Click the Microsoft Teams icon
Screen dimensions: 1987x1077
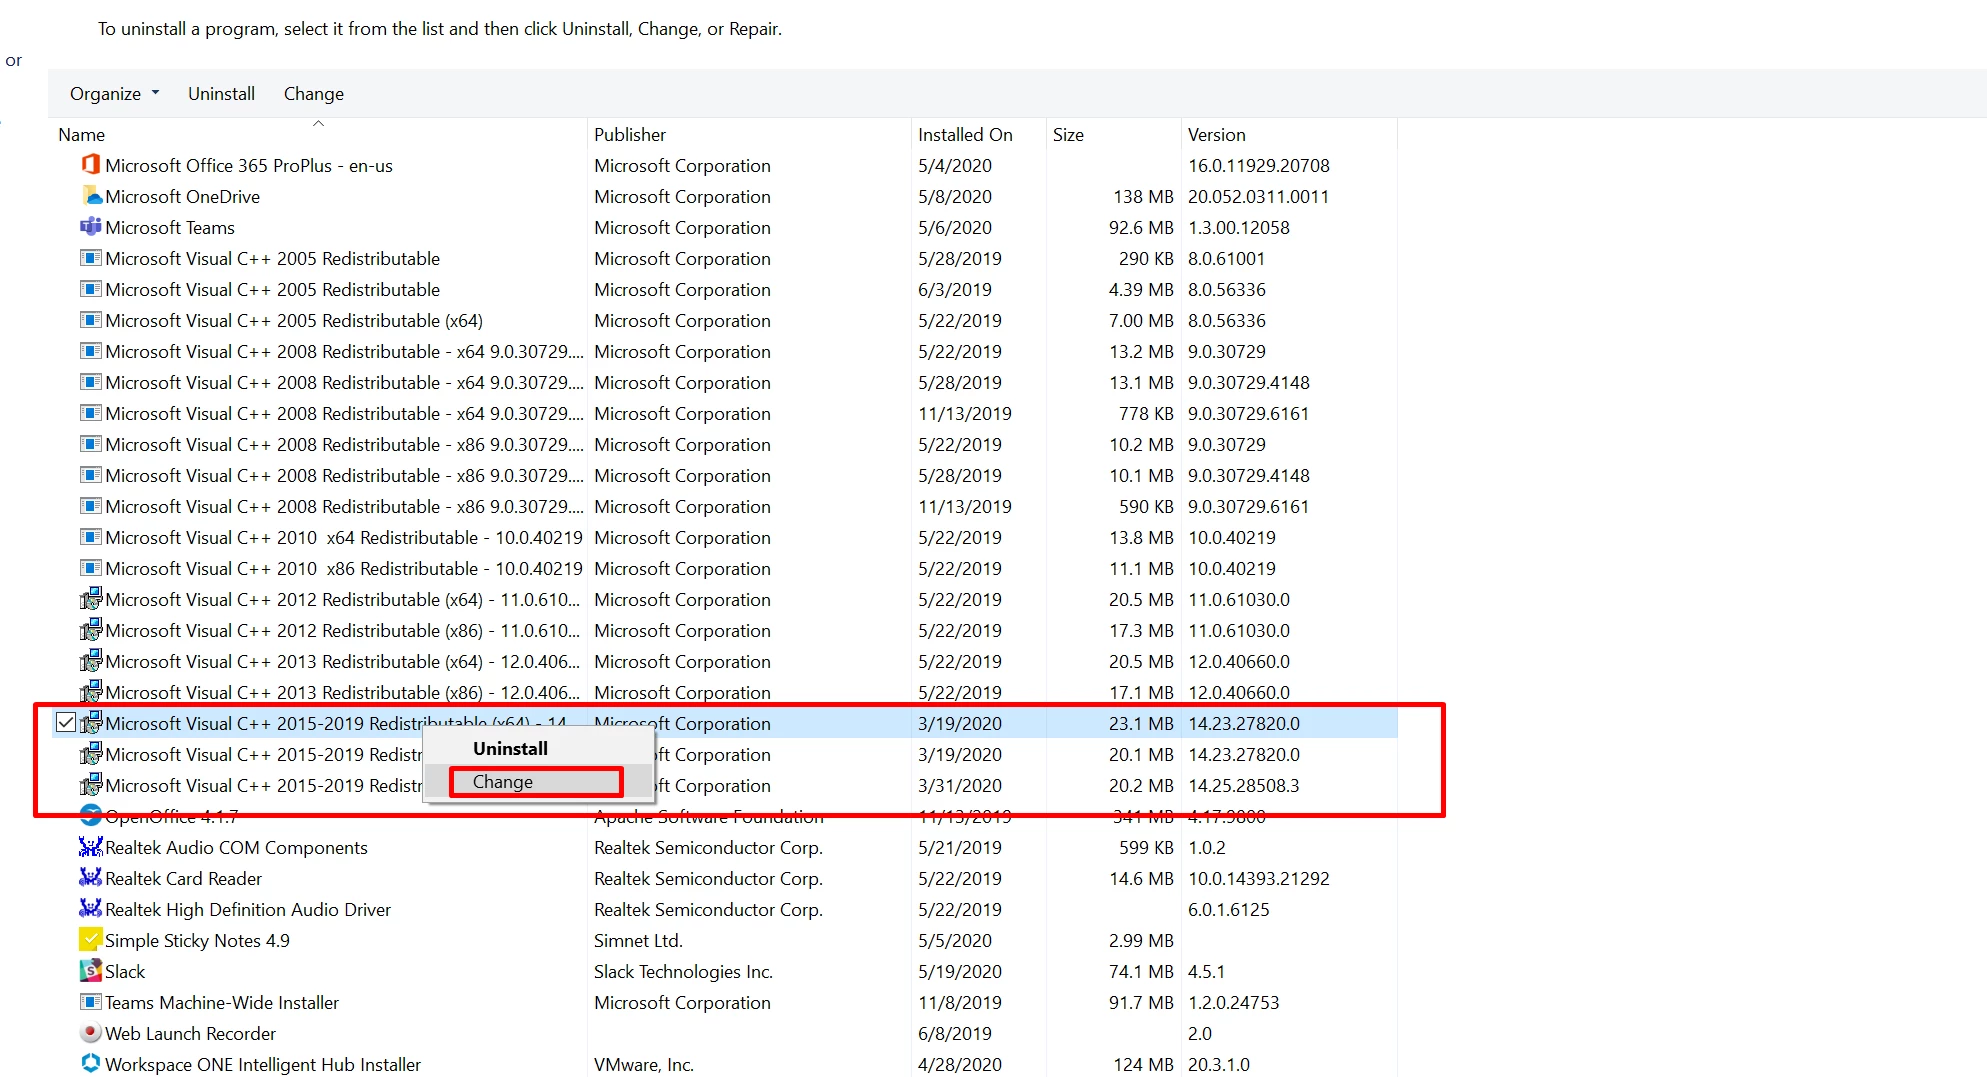point(90,226)
